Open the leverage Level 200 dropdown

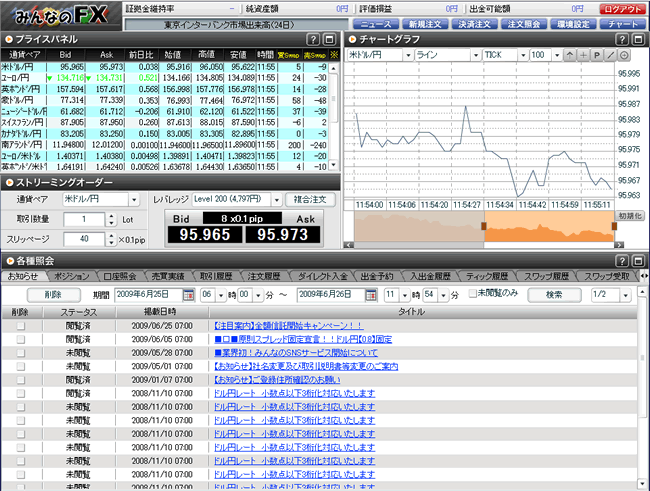point(276,199)
